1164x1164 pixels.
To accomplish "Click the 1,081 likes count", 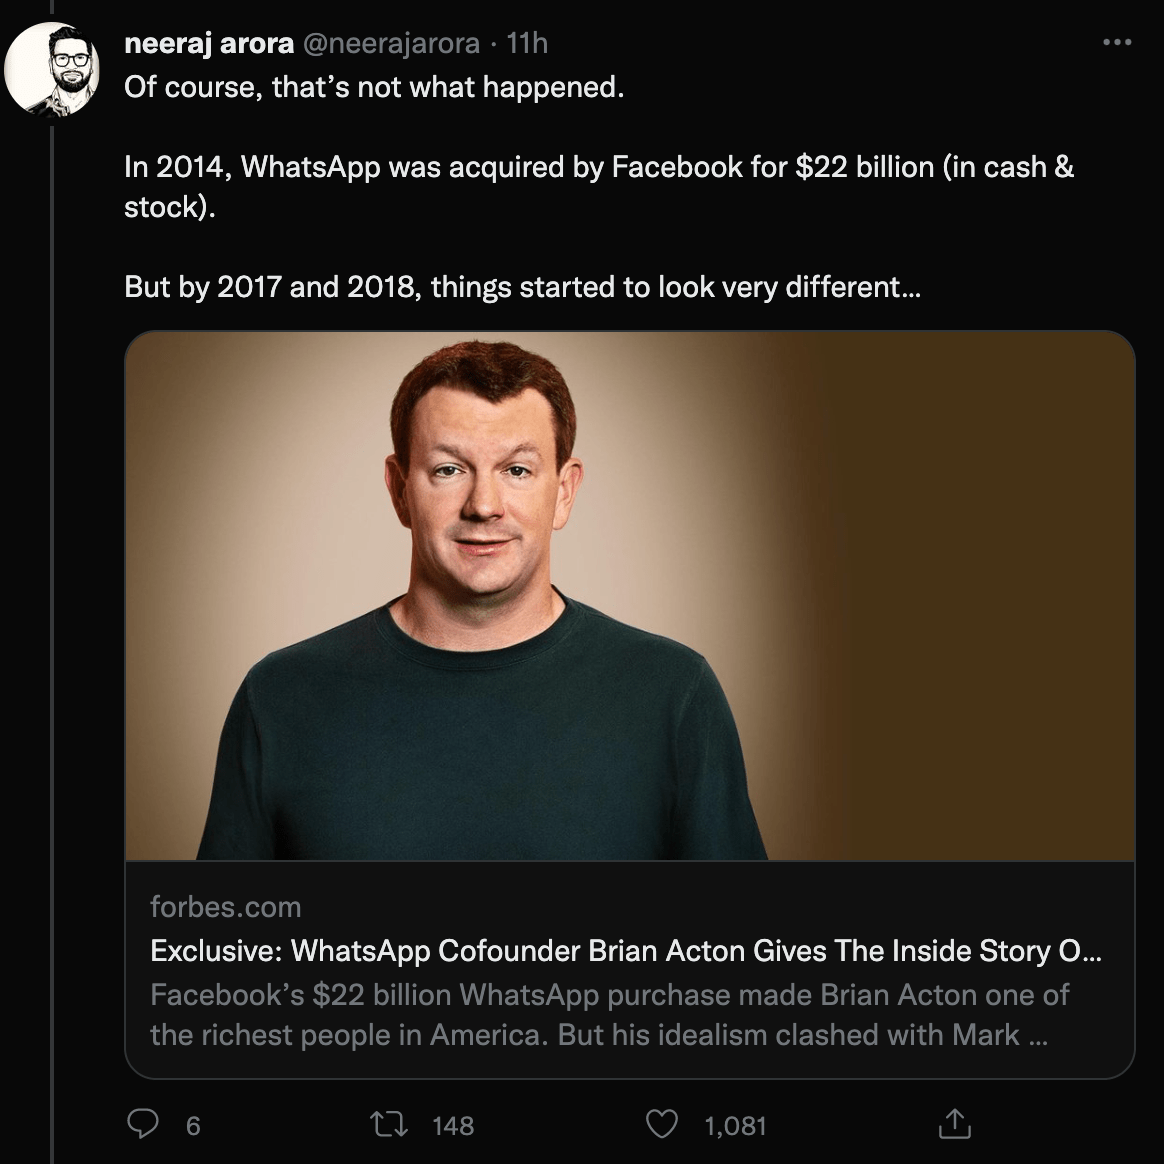I will pyautogui.click(x=735, y=1125).
